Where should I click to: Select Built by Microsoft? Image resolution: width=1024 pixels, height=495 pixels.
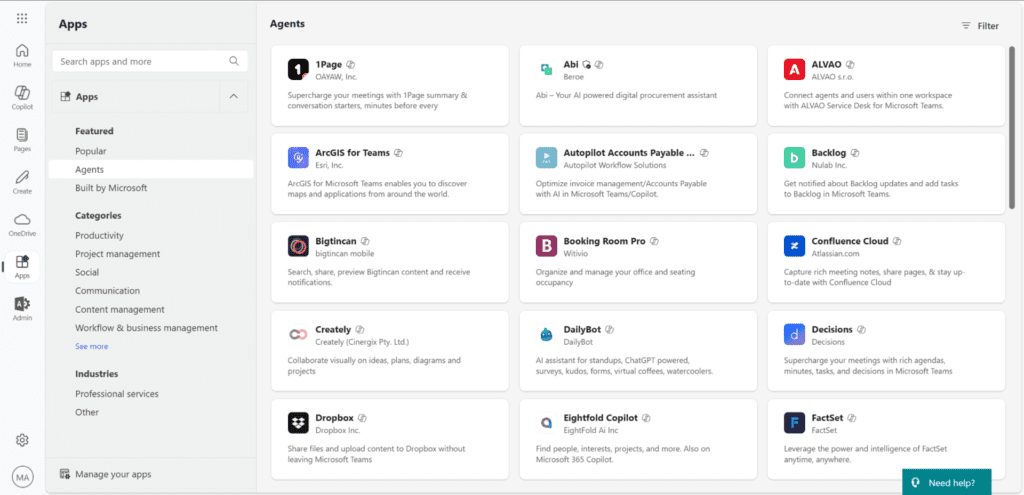coord(111,187)
